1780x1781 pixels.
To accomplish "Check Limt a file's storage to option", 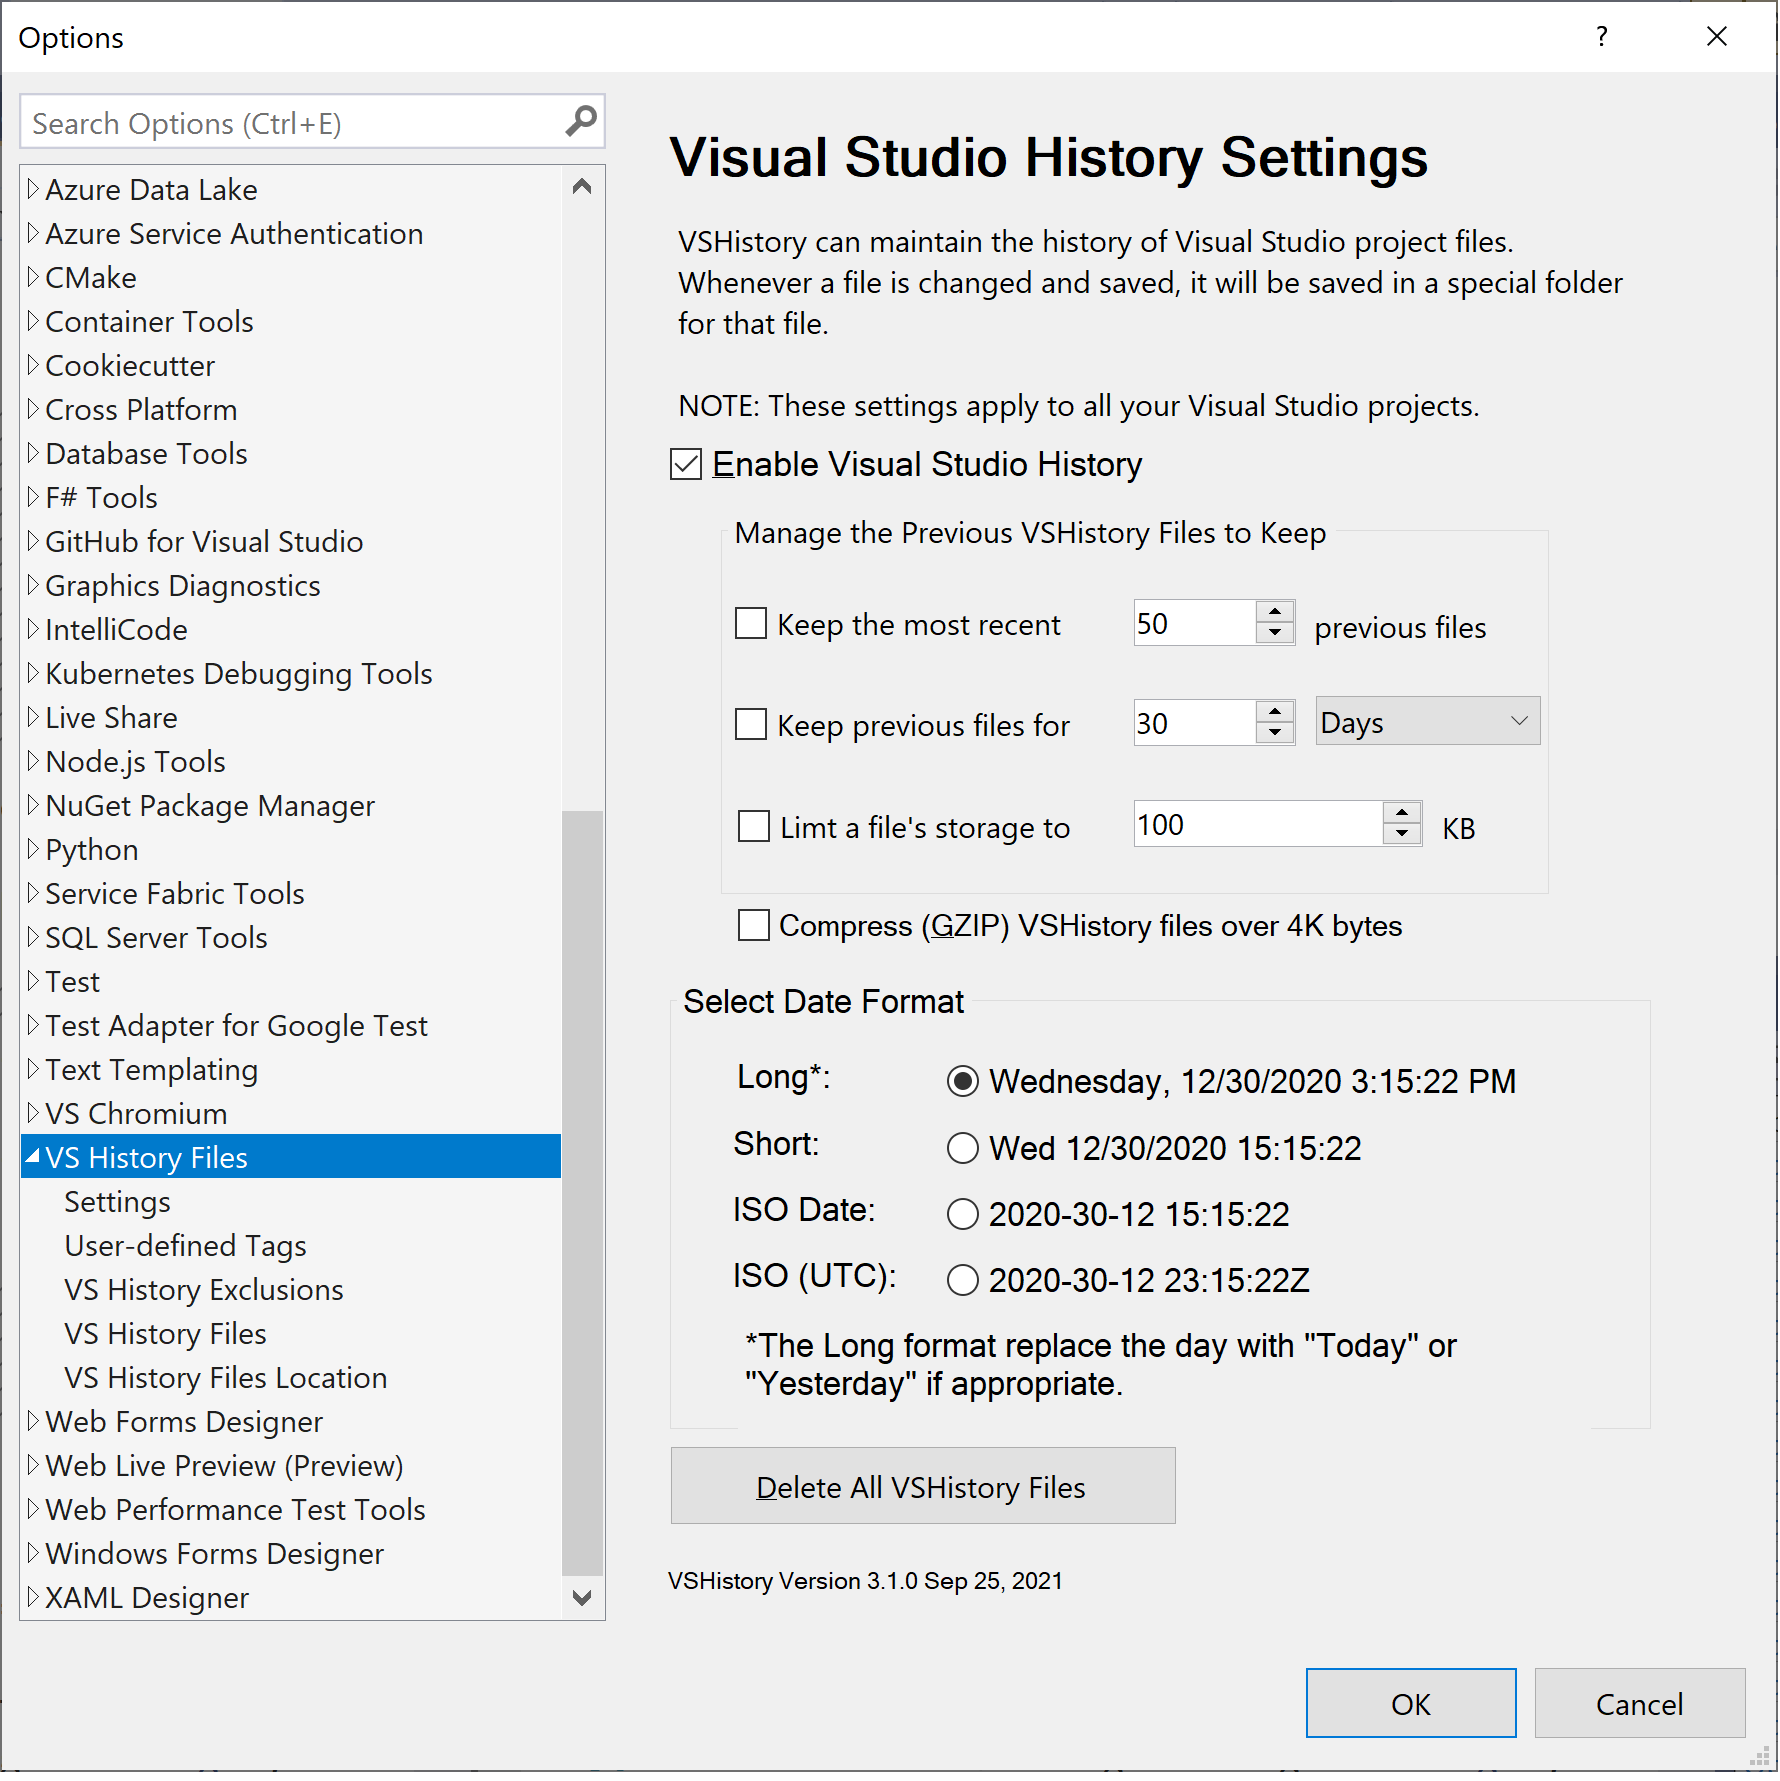I will [x=754, y=827].
